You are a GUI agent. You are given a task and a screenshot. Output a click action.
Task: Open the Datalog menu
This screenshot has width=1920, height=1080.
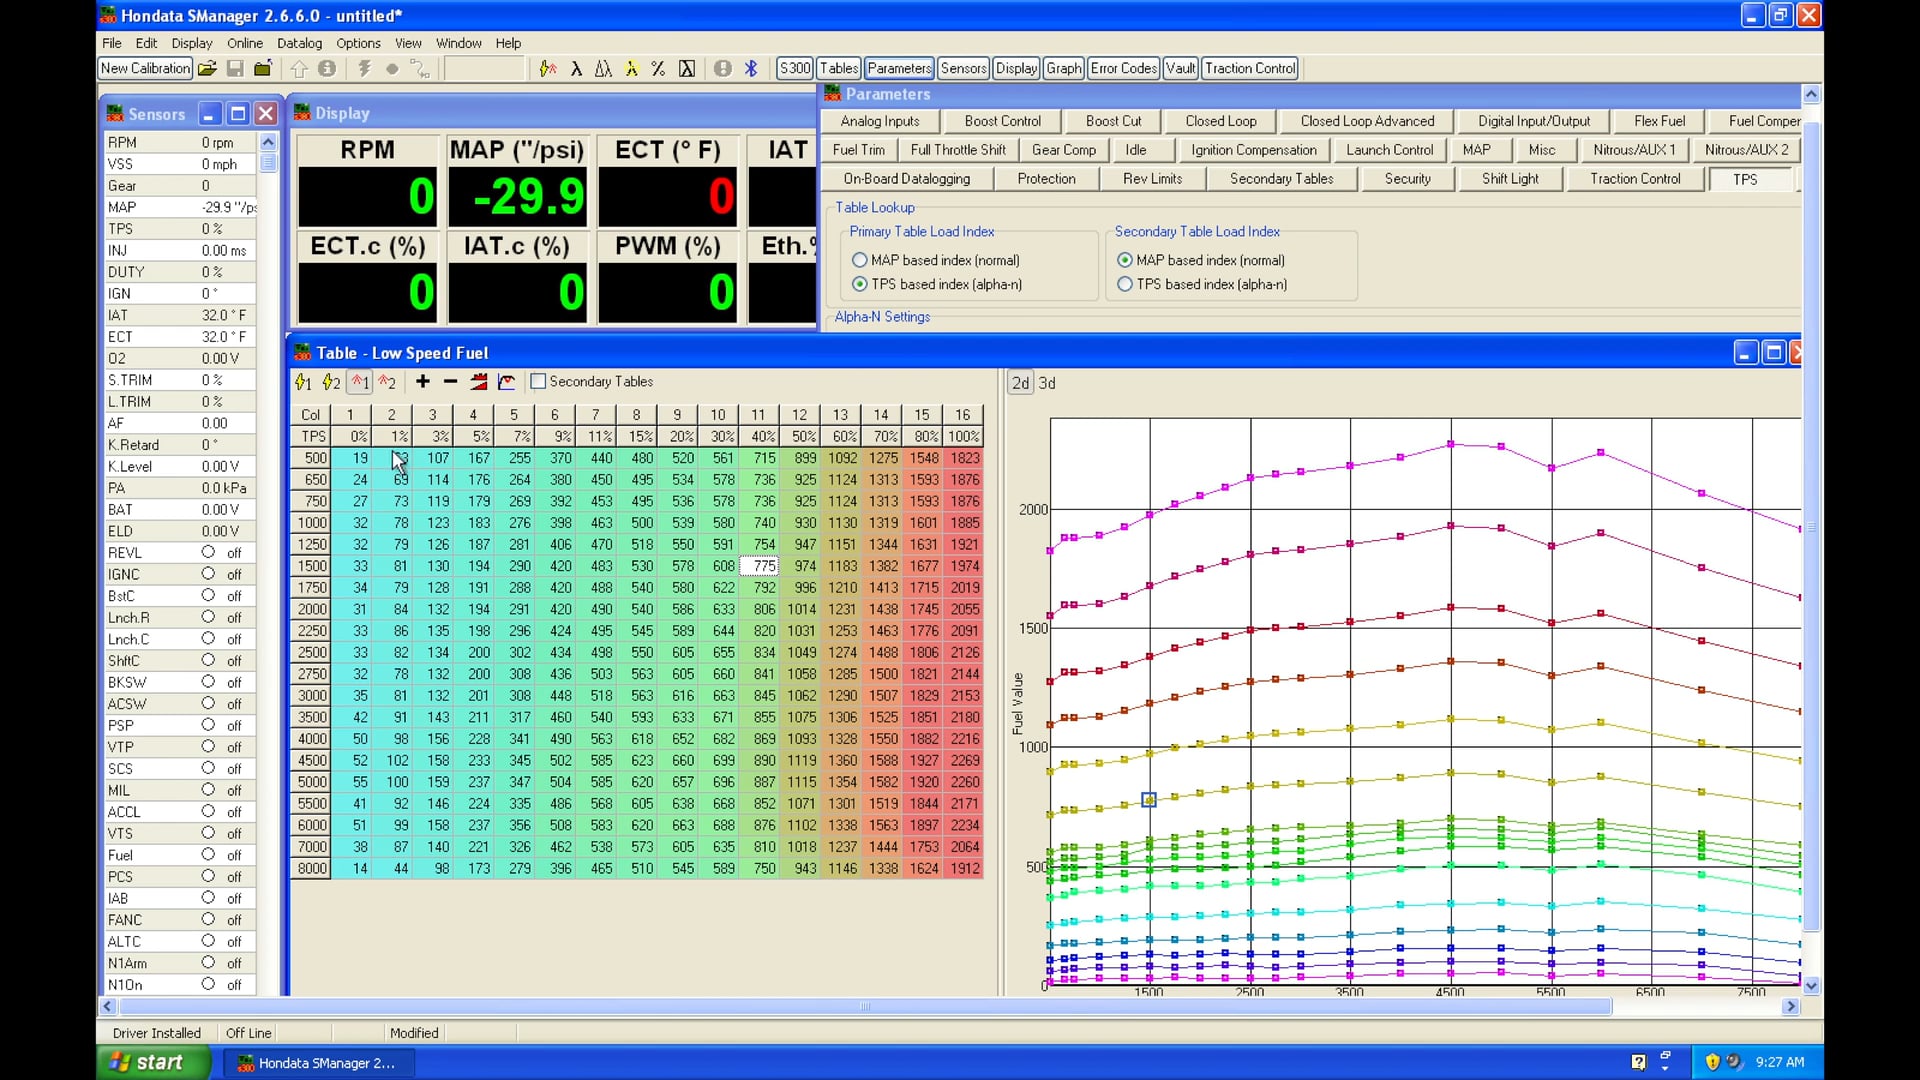[x=299, y=43]
